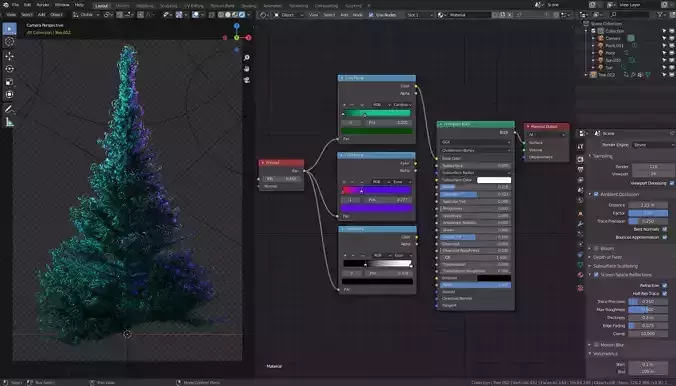The image size is (676, 386).
Task: Click the Ambient Occlusion Factor slider
Action: click(648, 213)
